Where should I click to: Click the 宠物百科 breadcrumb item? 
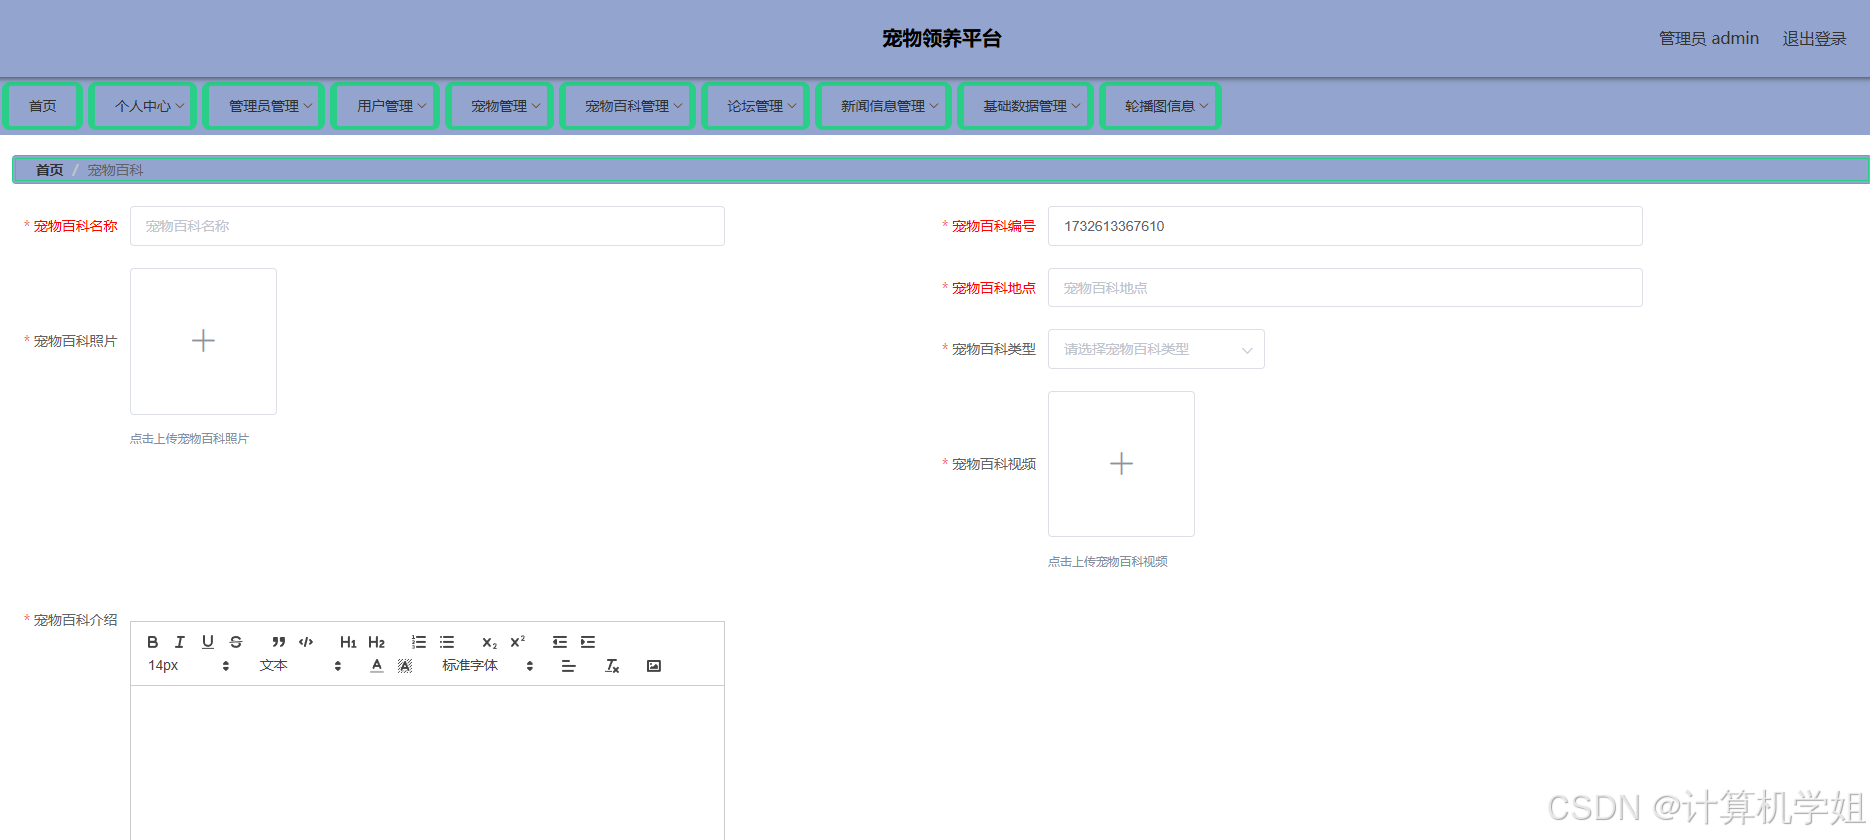click(115, 170)
